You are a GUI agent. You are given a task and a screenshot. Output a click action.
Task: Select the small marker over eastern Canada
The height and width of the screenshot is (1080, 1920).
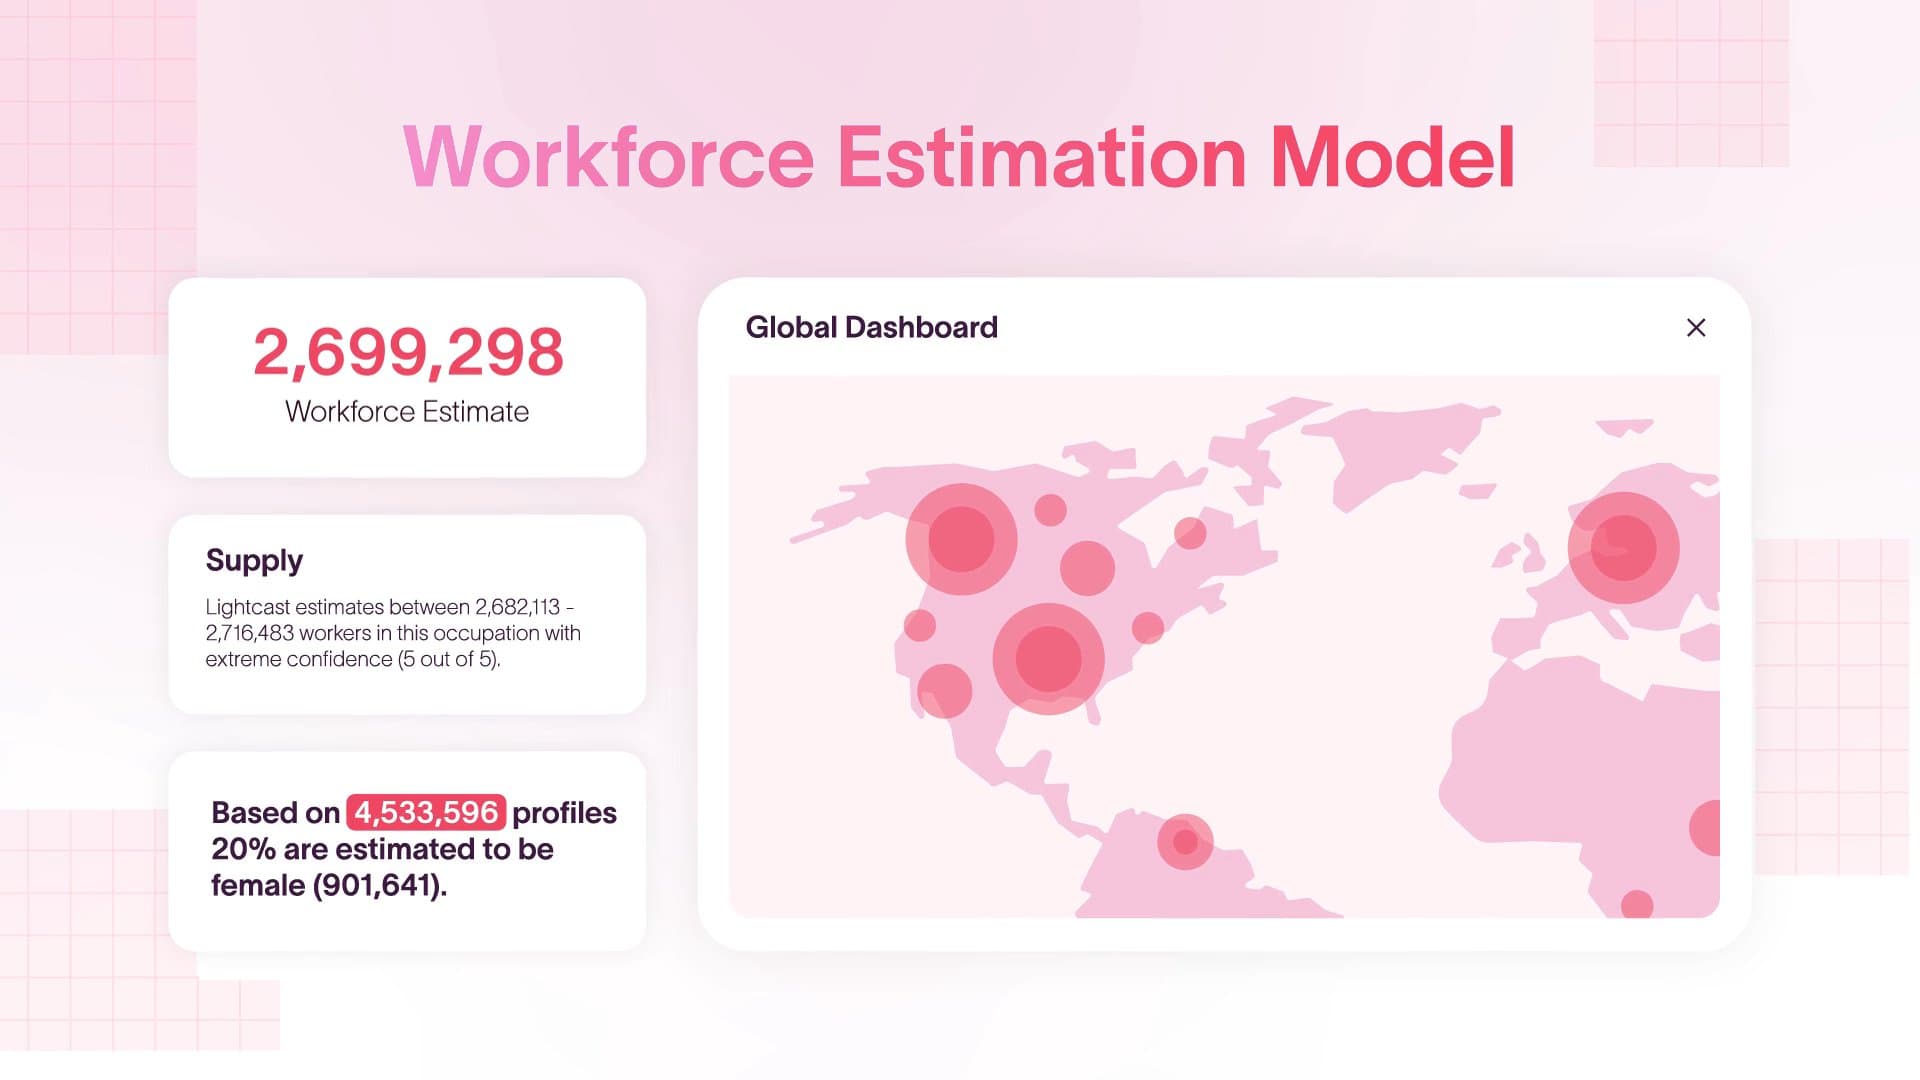point(1190,533)
